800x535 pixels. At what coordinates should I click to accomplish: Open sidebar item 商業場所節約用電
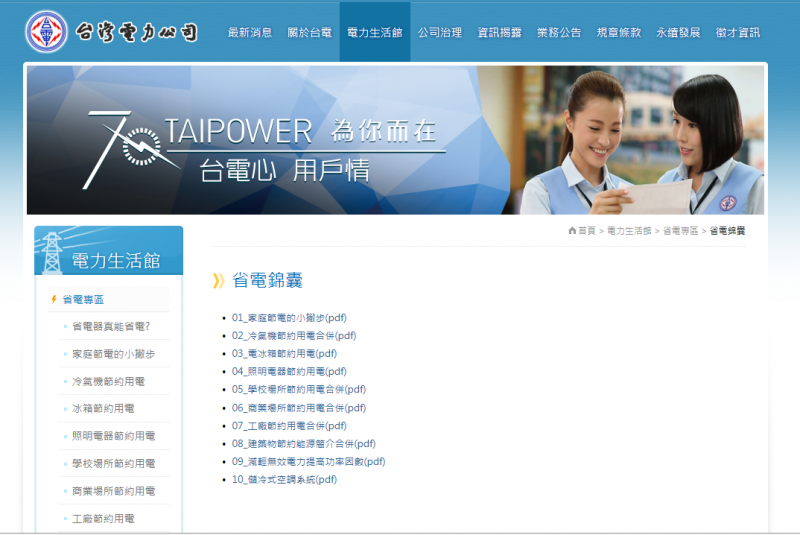(113, 491)
